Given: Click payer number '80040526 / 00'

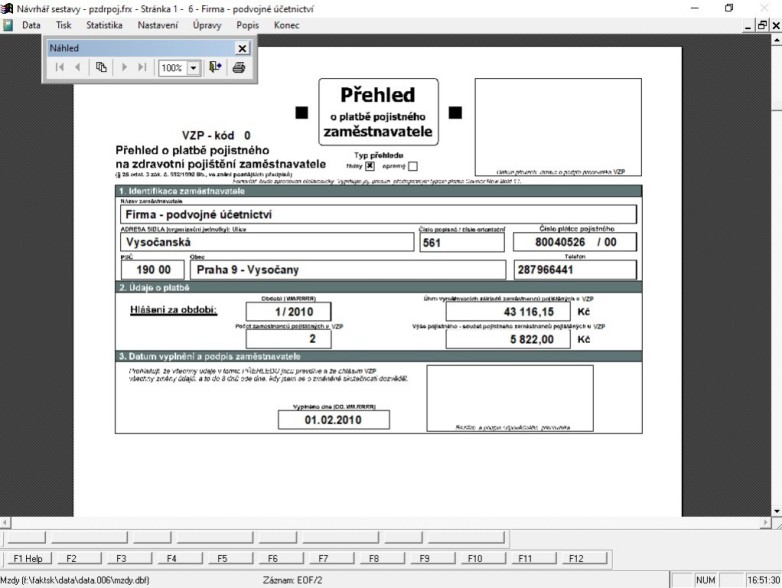Looking at the screenshot, I should [x=575, y=242].
